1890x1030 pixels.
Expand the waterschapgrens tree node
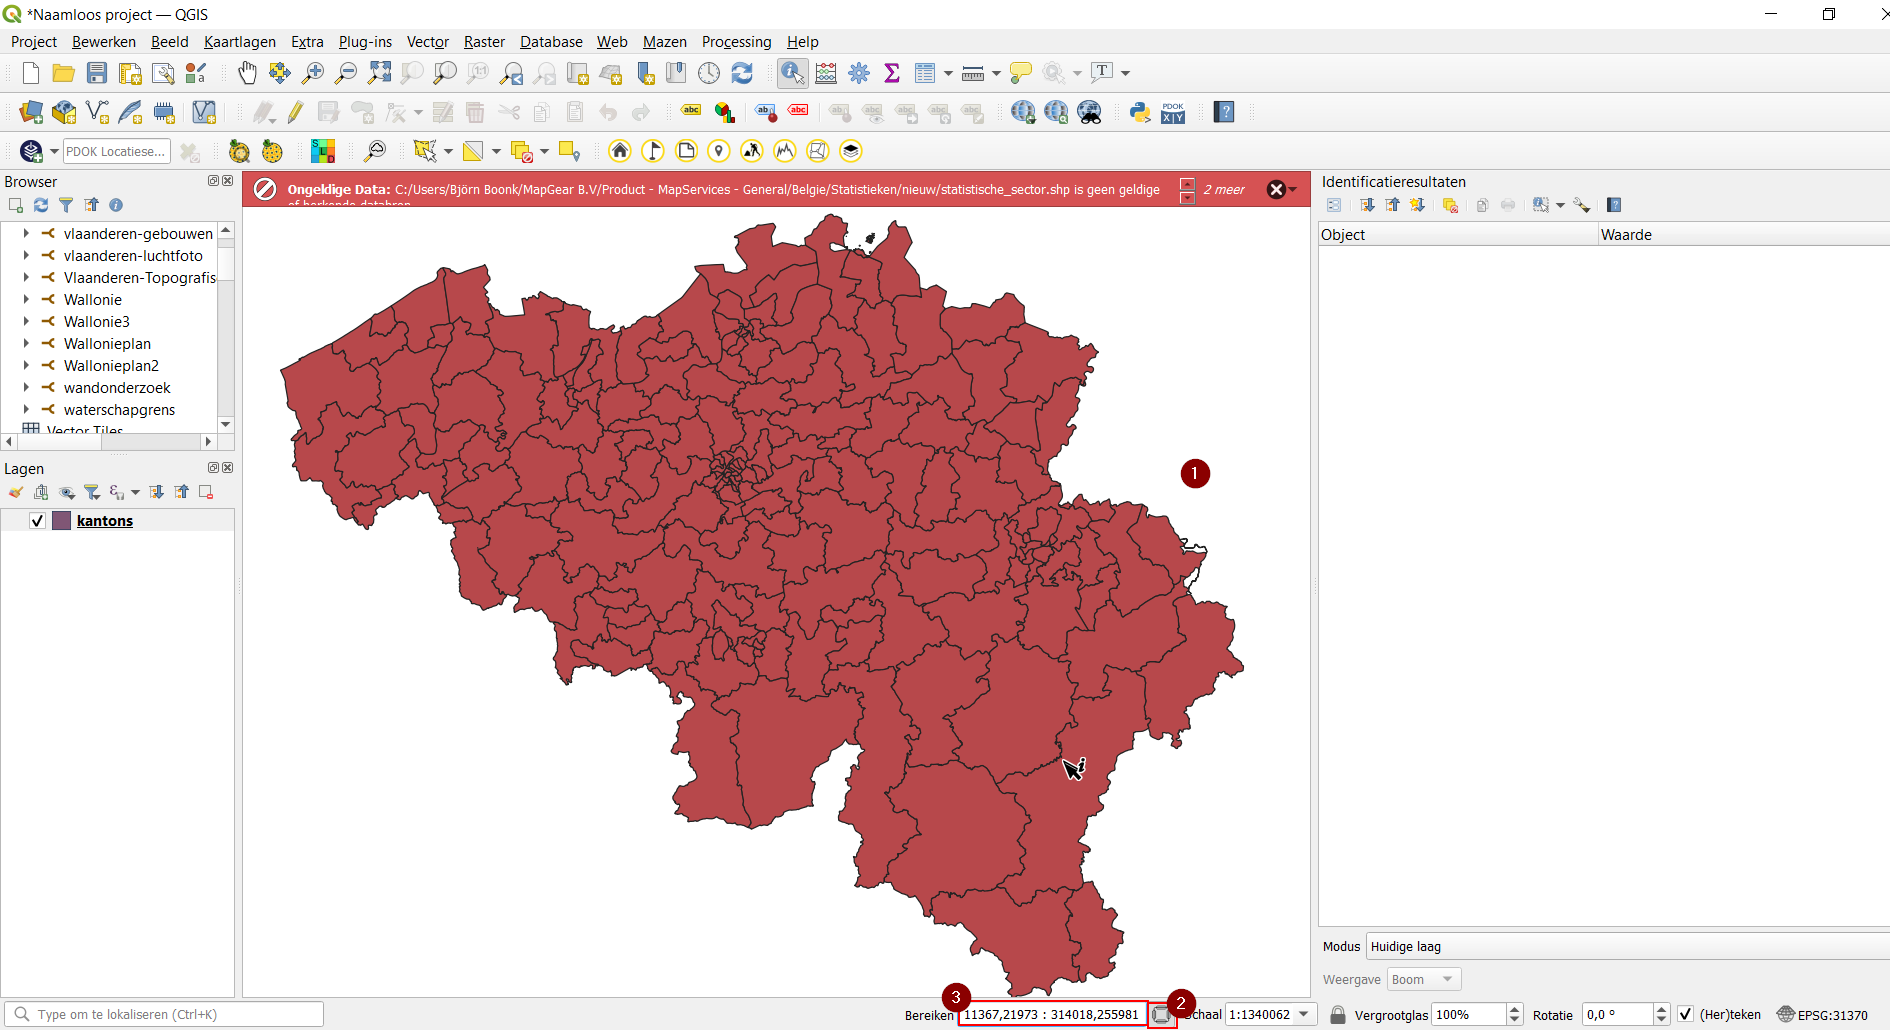click(26, 409)
